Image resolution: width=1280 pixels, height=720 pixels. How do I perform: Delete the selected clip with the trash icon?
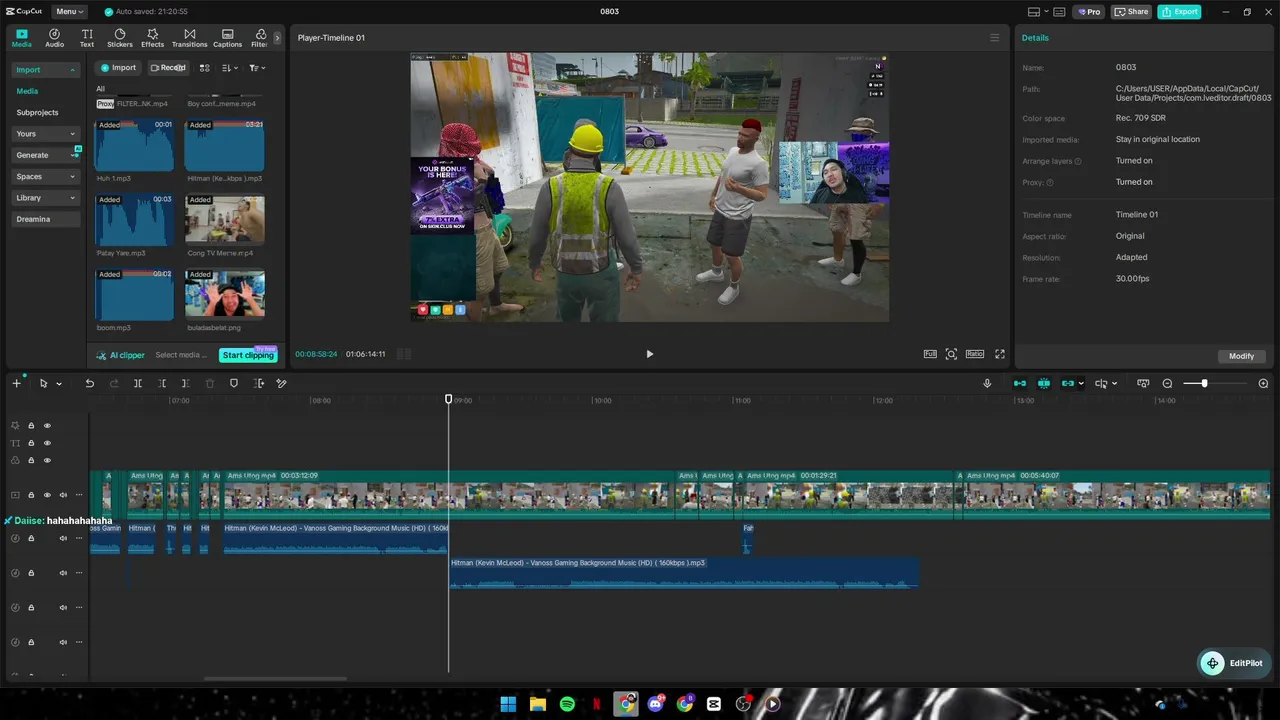pos(210,384)
